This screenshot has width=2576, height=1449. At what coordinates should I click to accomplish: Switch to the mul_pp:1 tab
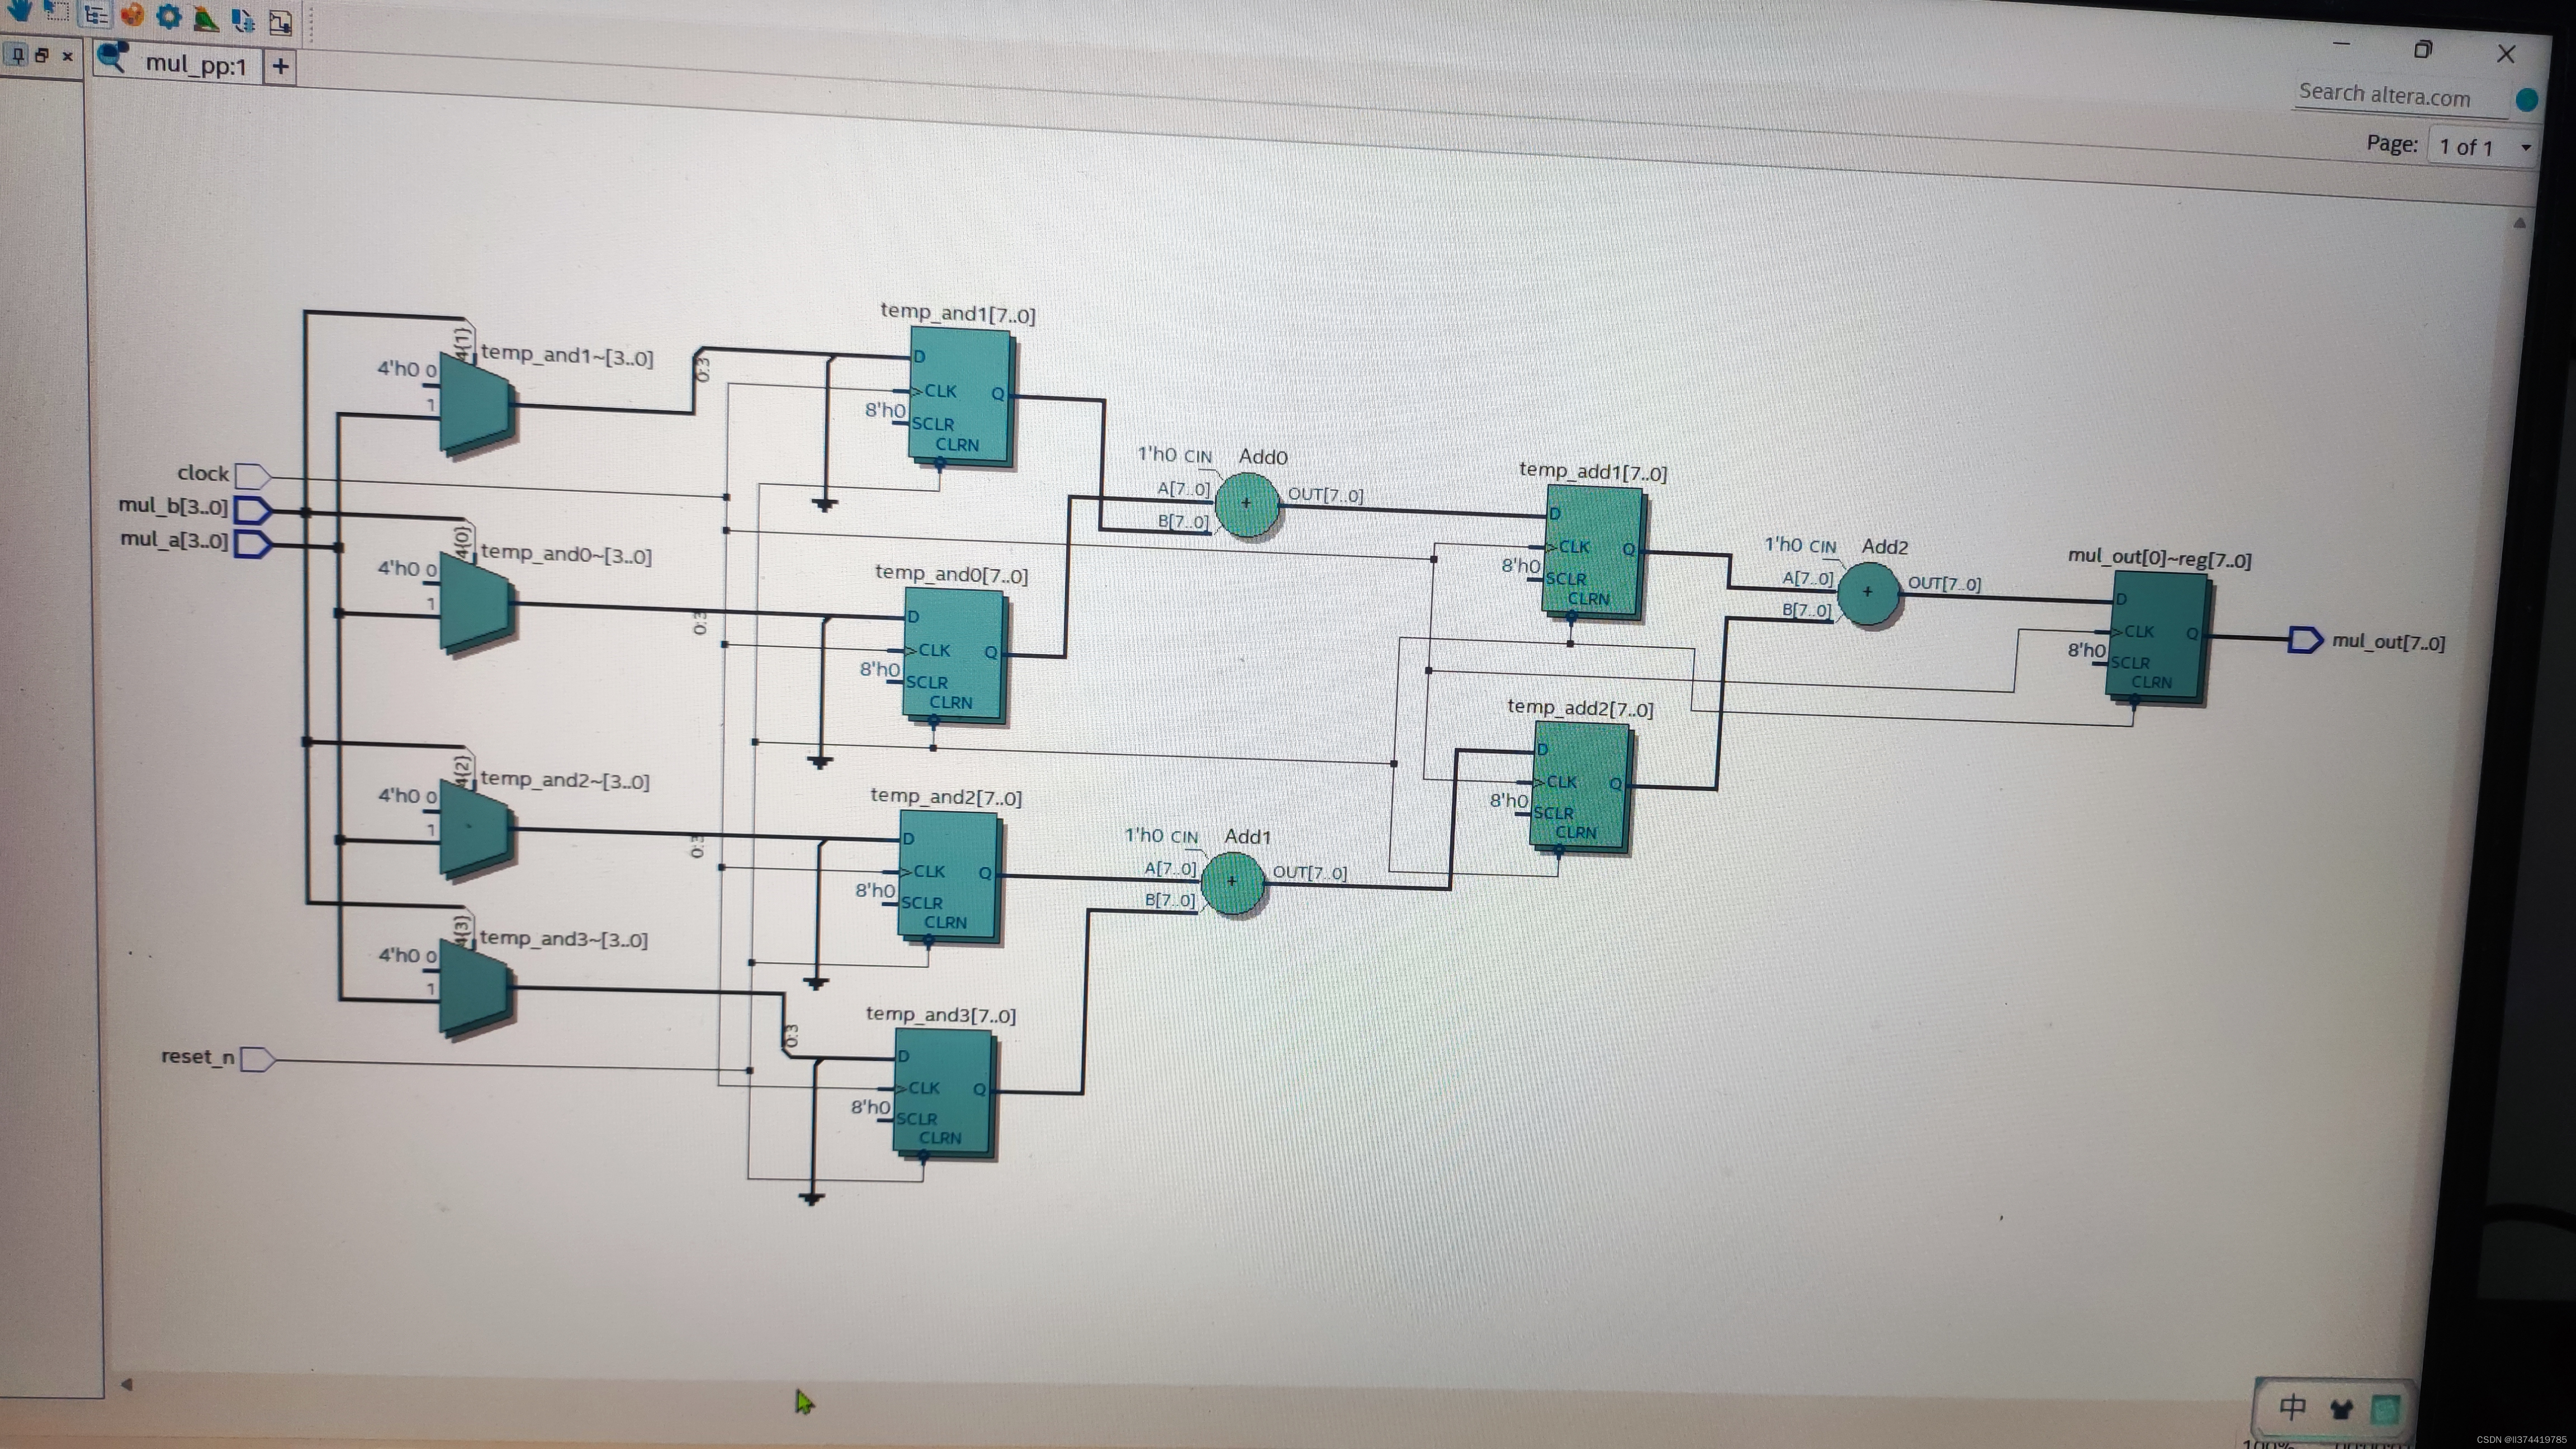(177, 63)
